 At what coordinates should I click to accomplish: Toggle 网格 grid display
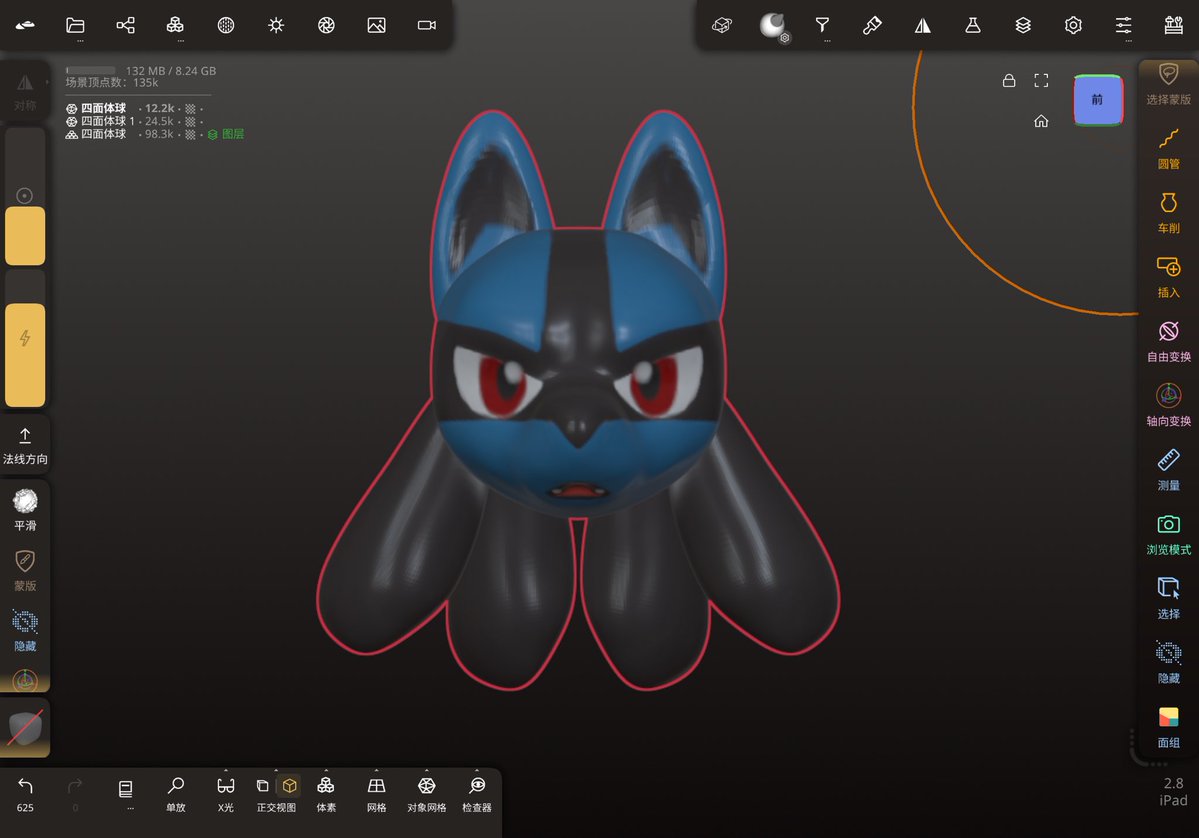376,794
